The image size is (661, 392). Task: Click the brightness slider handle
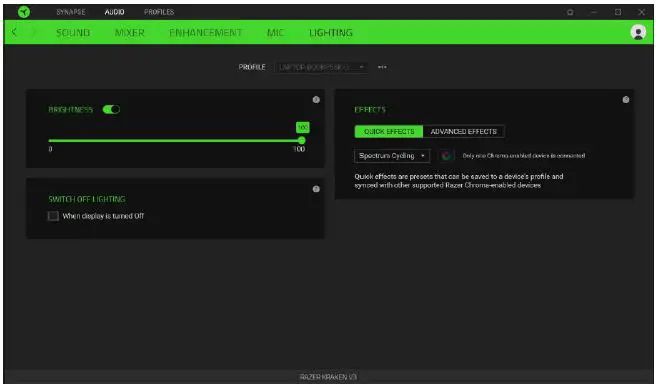[x=301, y=141]
